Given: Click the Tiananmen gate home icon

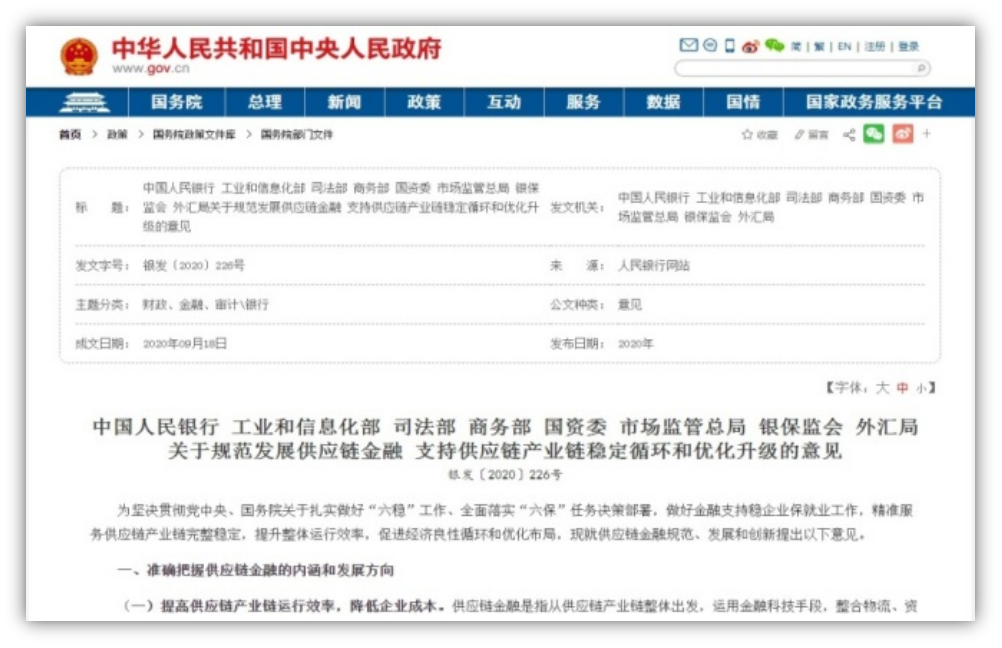Looking at the screenshot, I should tap(84, 102).
